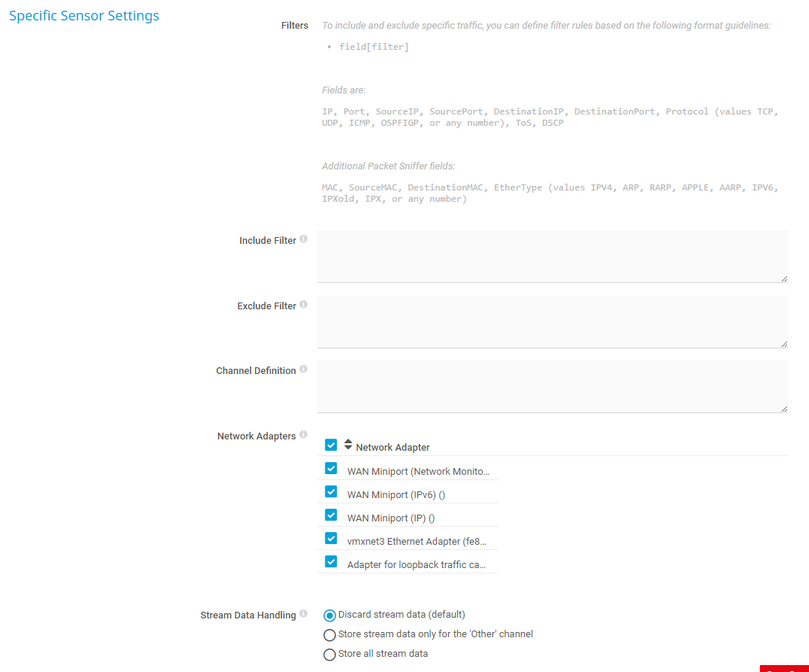Click the info icon beside Channel Definition
Viewport: 809px width, 672px height.
pyautogui.click(x=304, y=369)
